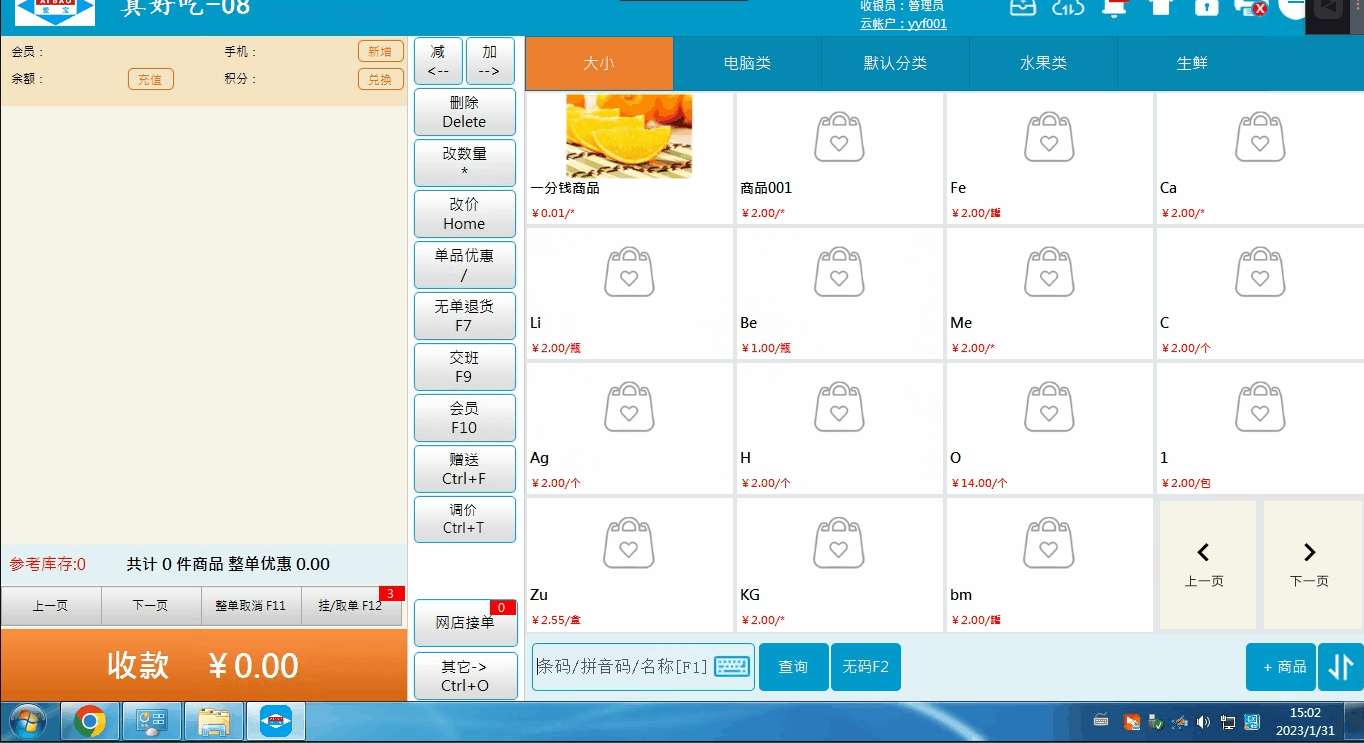Click the network connection tray icon

(1227, 722)
